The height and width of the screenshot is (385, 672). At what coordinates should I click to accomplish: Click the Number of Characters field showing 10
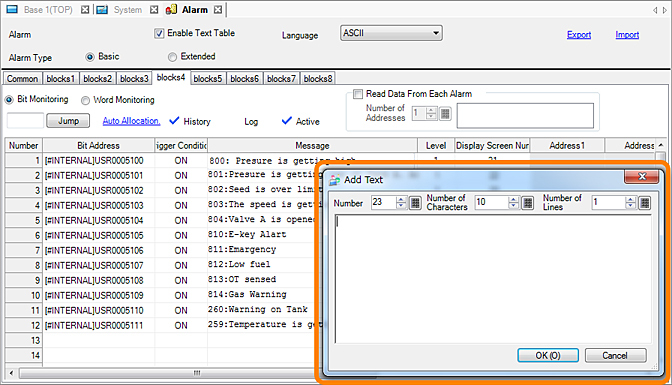(491, 202)
